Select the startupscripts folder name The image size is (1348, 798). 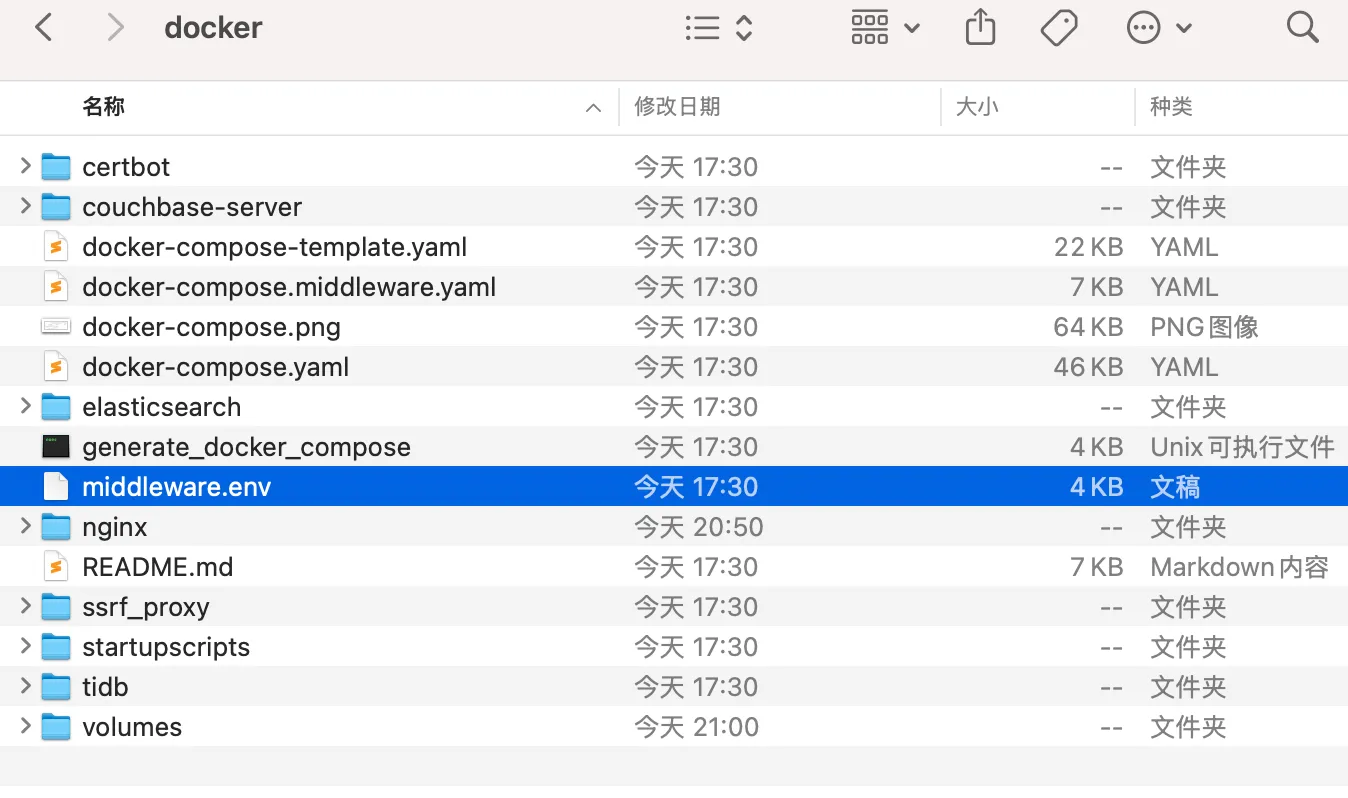pyautogui.click(x=166, y=647)
